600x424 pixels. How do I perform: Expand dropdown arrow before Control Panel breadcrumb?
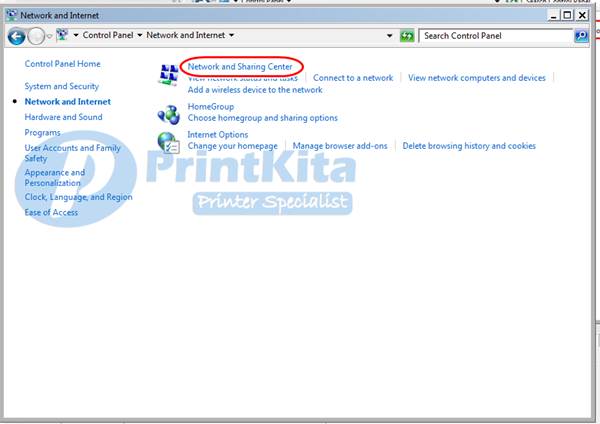coord(76,36)
